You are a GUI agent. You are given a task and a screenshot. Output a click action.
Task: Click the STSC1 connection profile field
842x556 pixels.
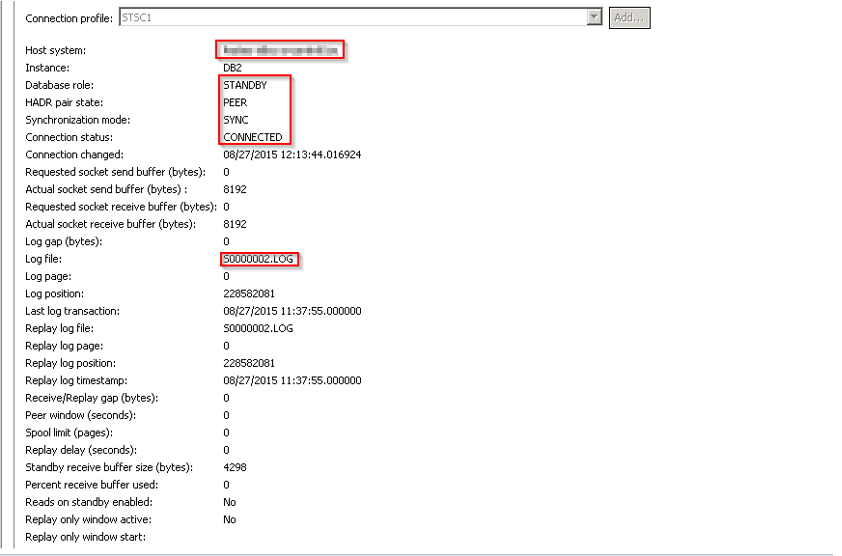350,18
